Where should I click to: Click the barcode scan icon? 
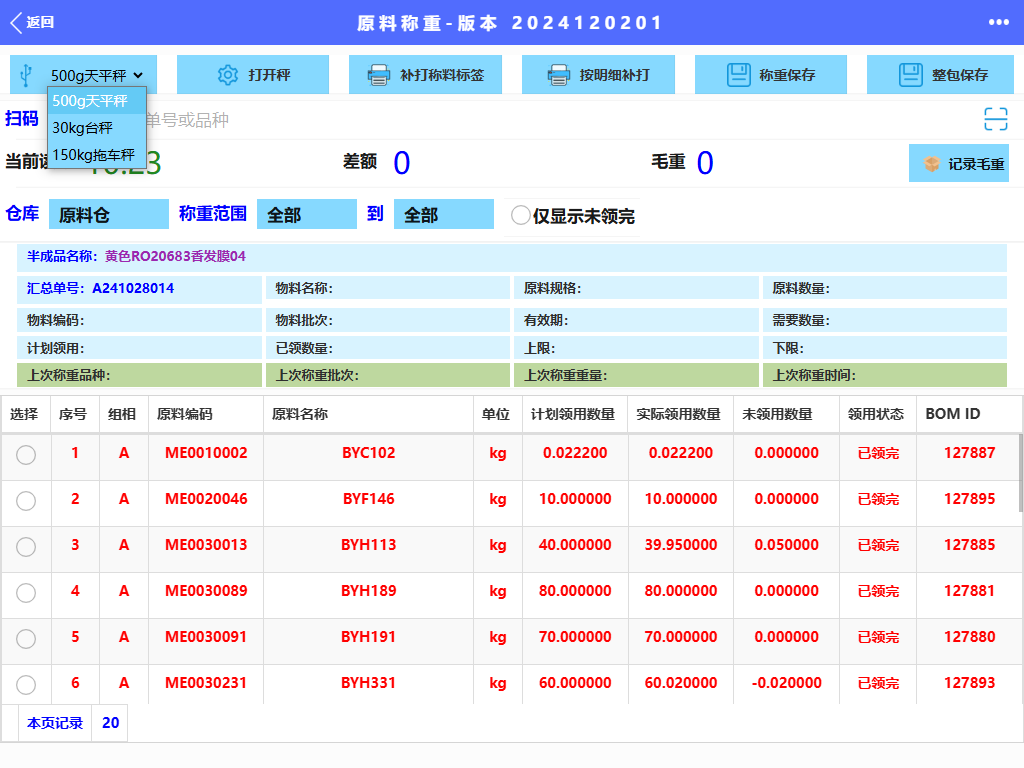coord(995,120)
